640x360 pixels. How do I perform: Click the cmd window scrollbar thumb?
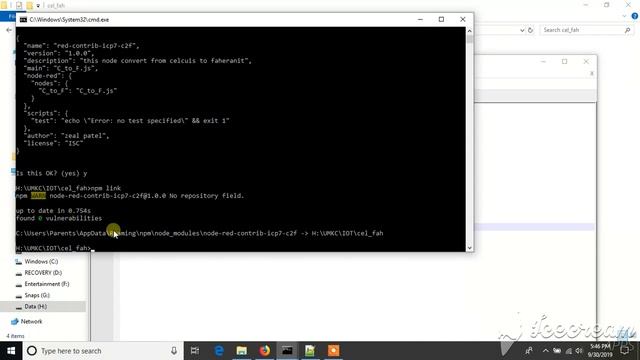(x=469, y=40)
